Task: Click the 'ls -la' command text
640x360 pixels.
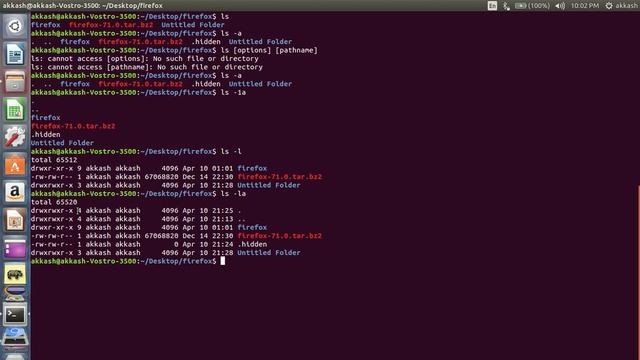Action: [x=233, y=193]
